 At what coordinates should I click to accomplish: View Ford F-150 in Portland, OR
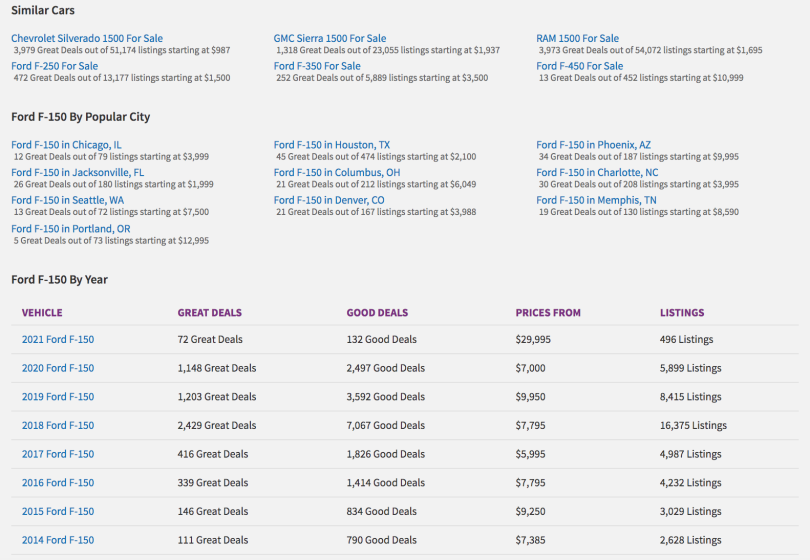coord(71,229)
